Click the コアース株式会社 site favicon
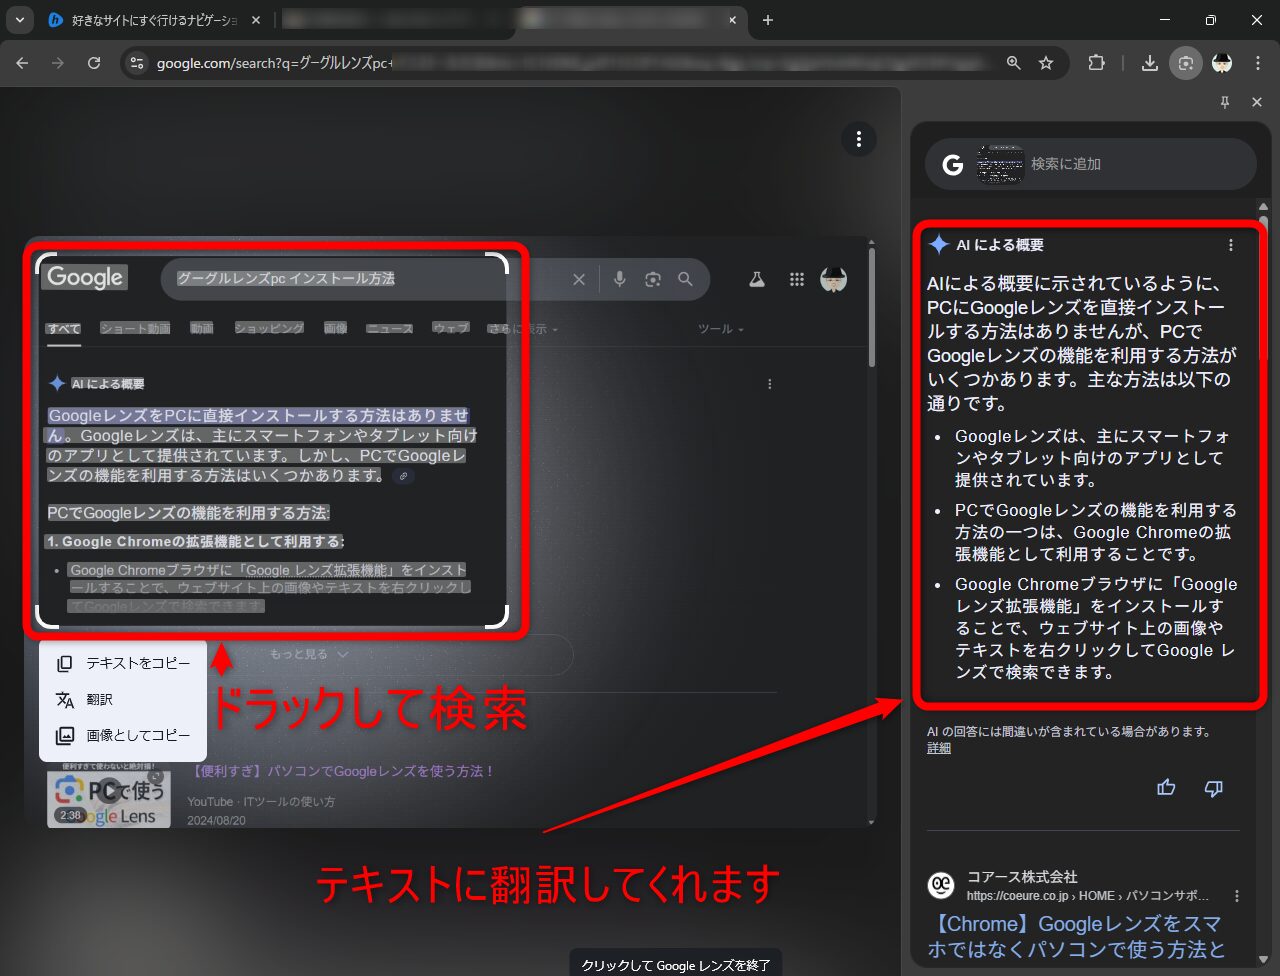 point(941,886)
